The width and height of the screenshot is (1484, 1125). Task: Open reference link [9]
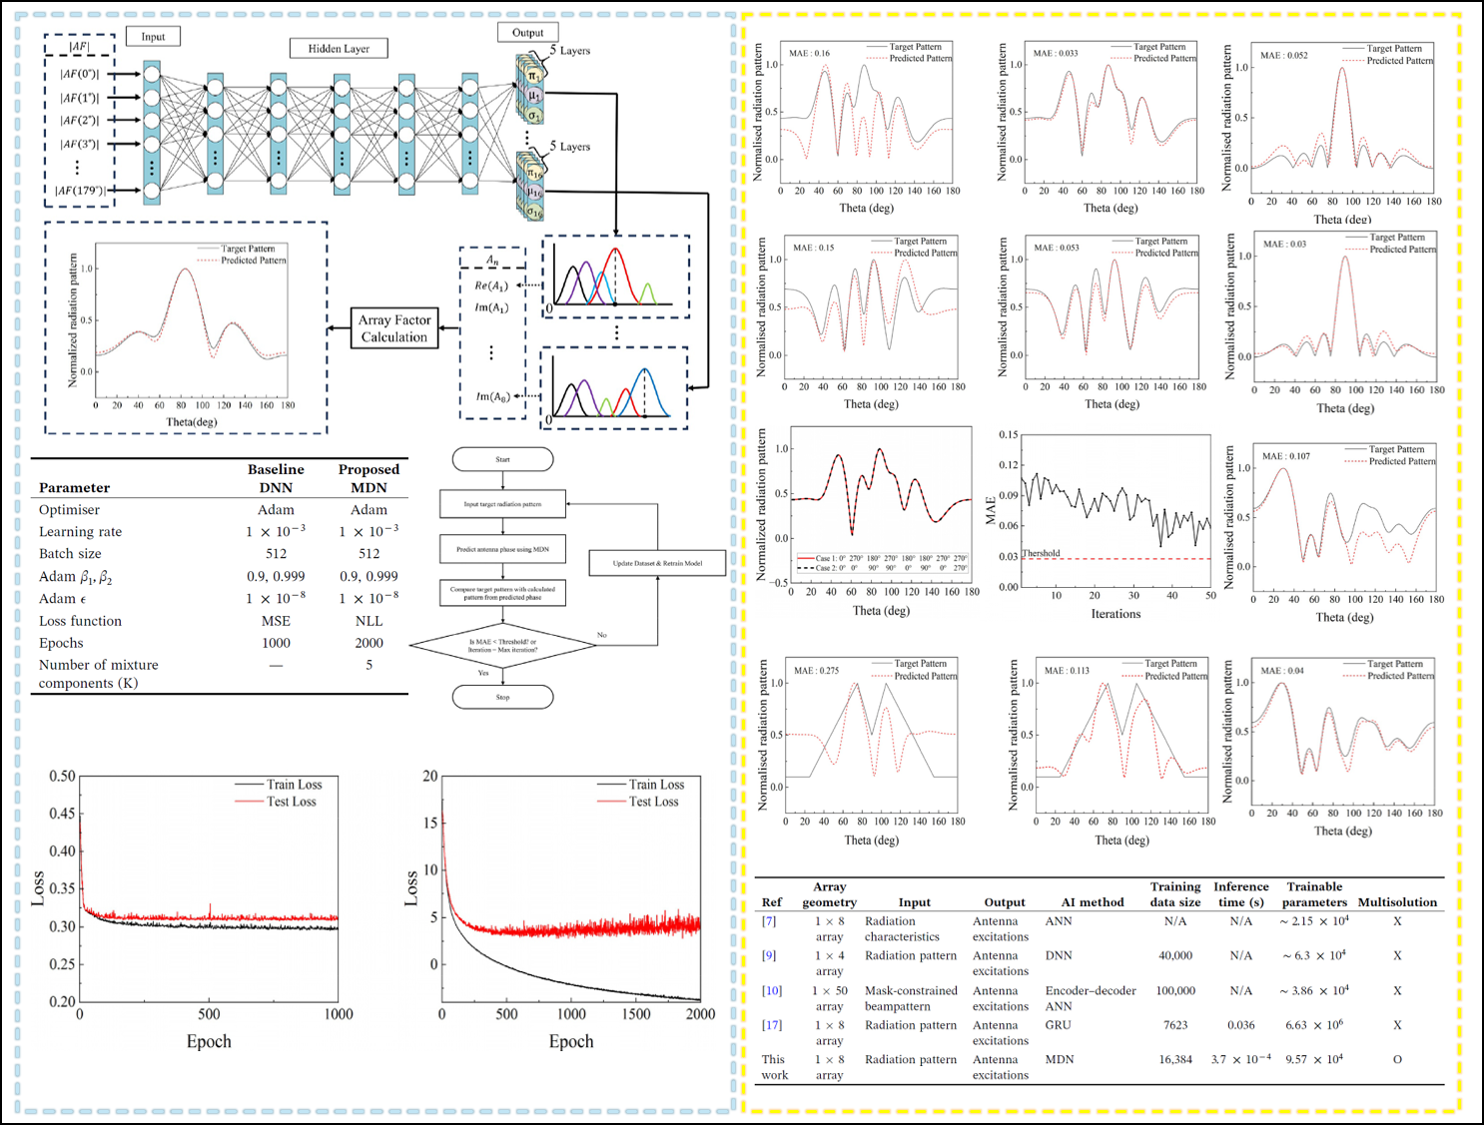click(x=769, y=955)
